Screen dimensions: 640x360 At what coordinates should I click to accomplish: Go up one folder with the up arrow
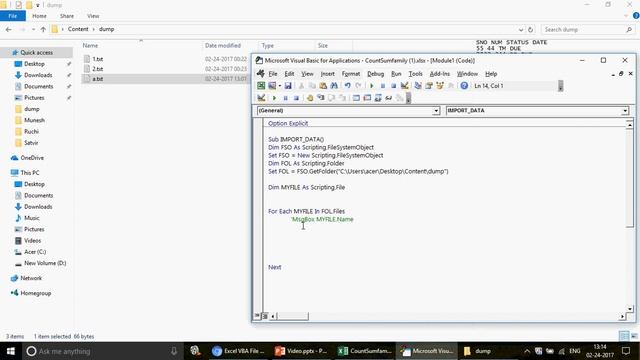(43, 29)
